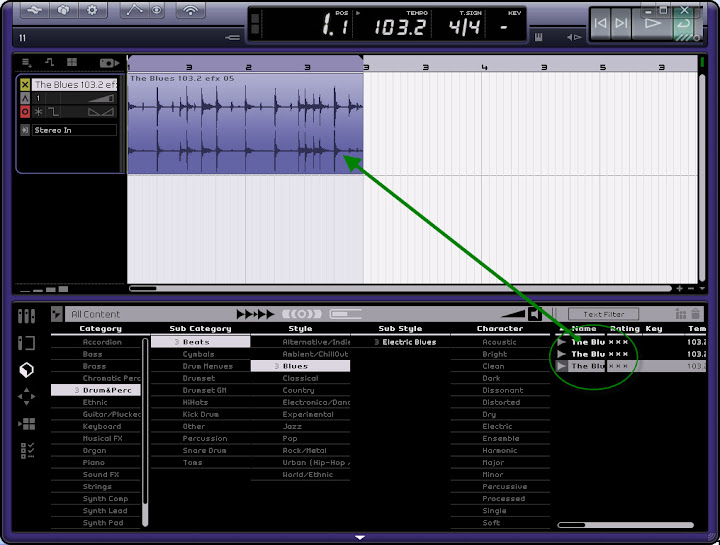Click the Play transport button
The image size is (720, 545).
(652, 22)
